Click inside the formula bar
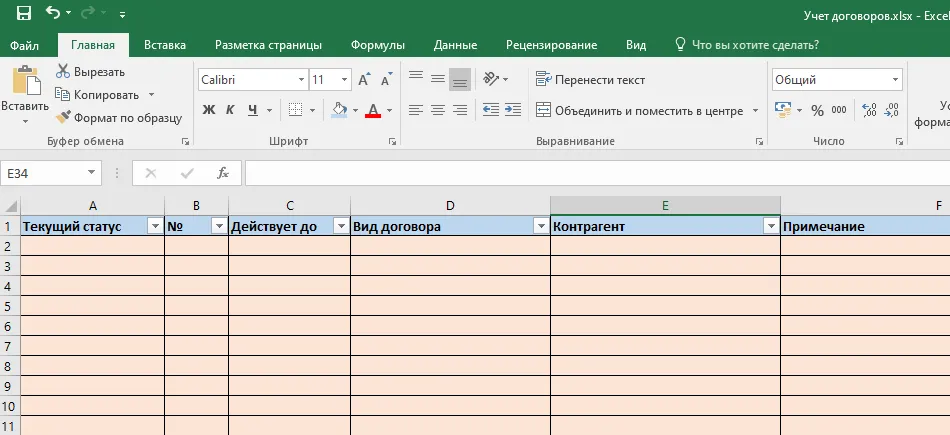Image resolution: width=950 pixels, height=435 pixels. click(597, 173)
